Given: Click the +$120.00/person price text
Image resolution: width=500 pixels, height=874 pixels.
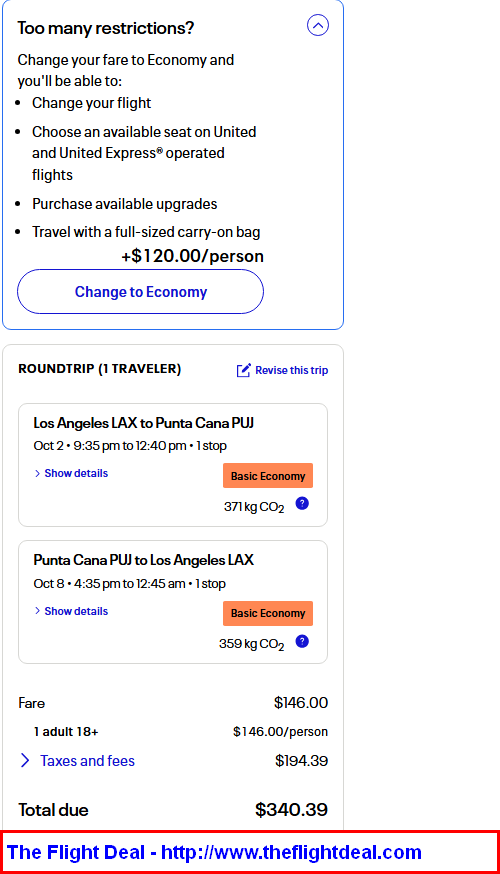Looking at the screenshot, I should [192, 256].
